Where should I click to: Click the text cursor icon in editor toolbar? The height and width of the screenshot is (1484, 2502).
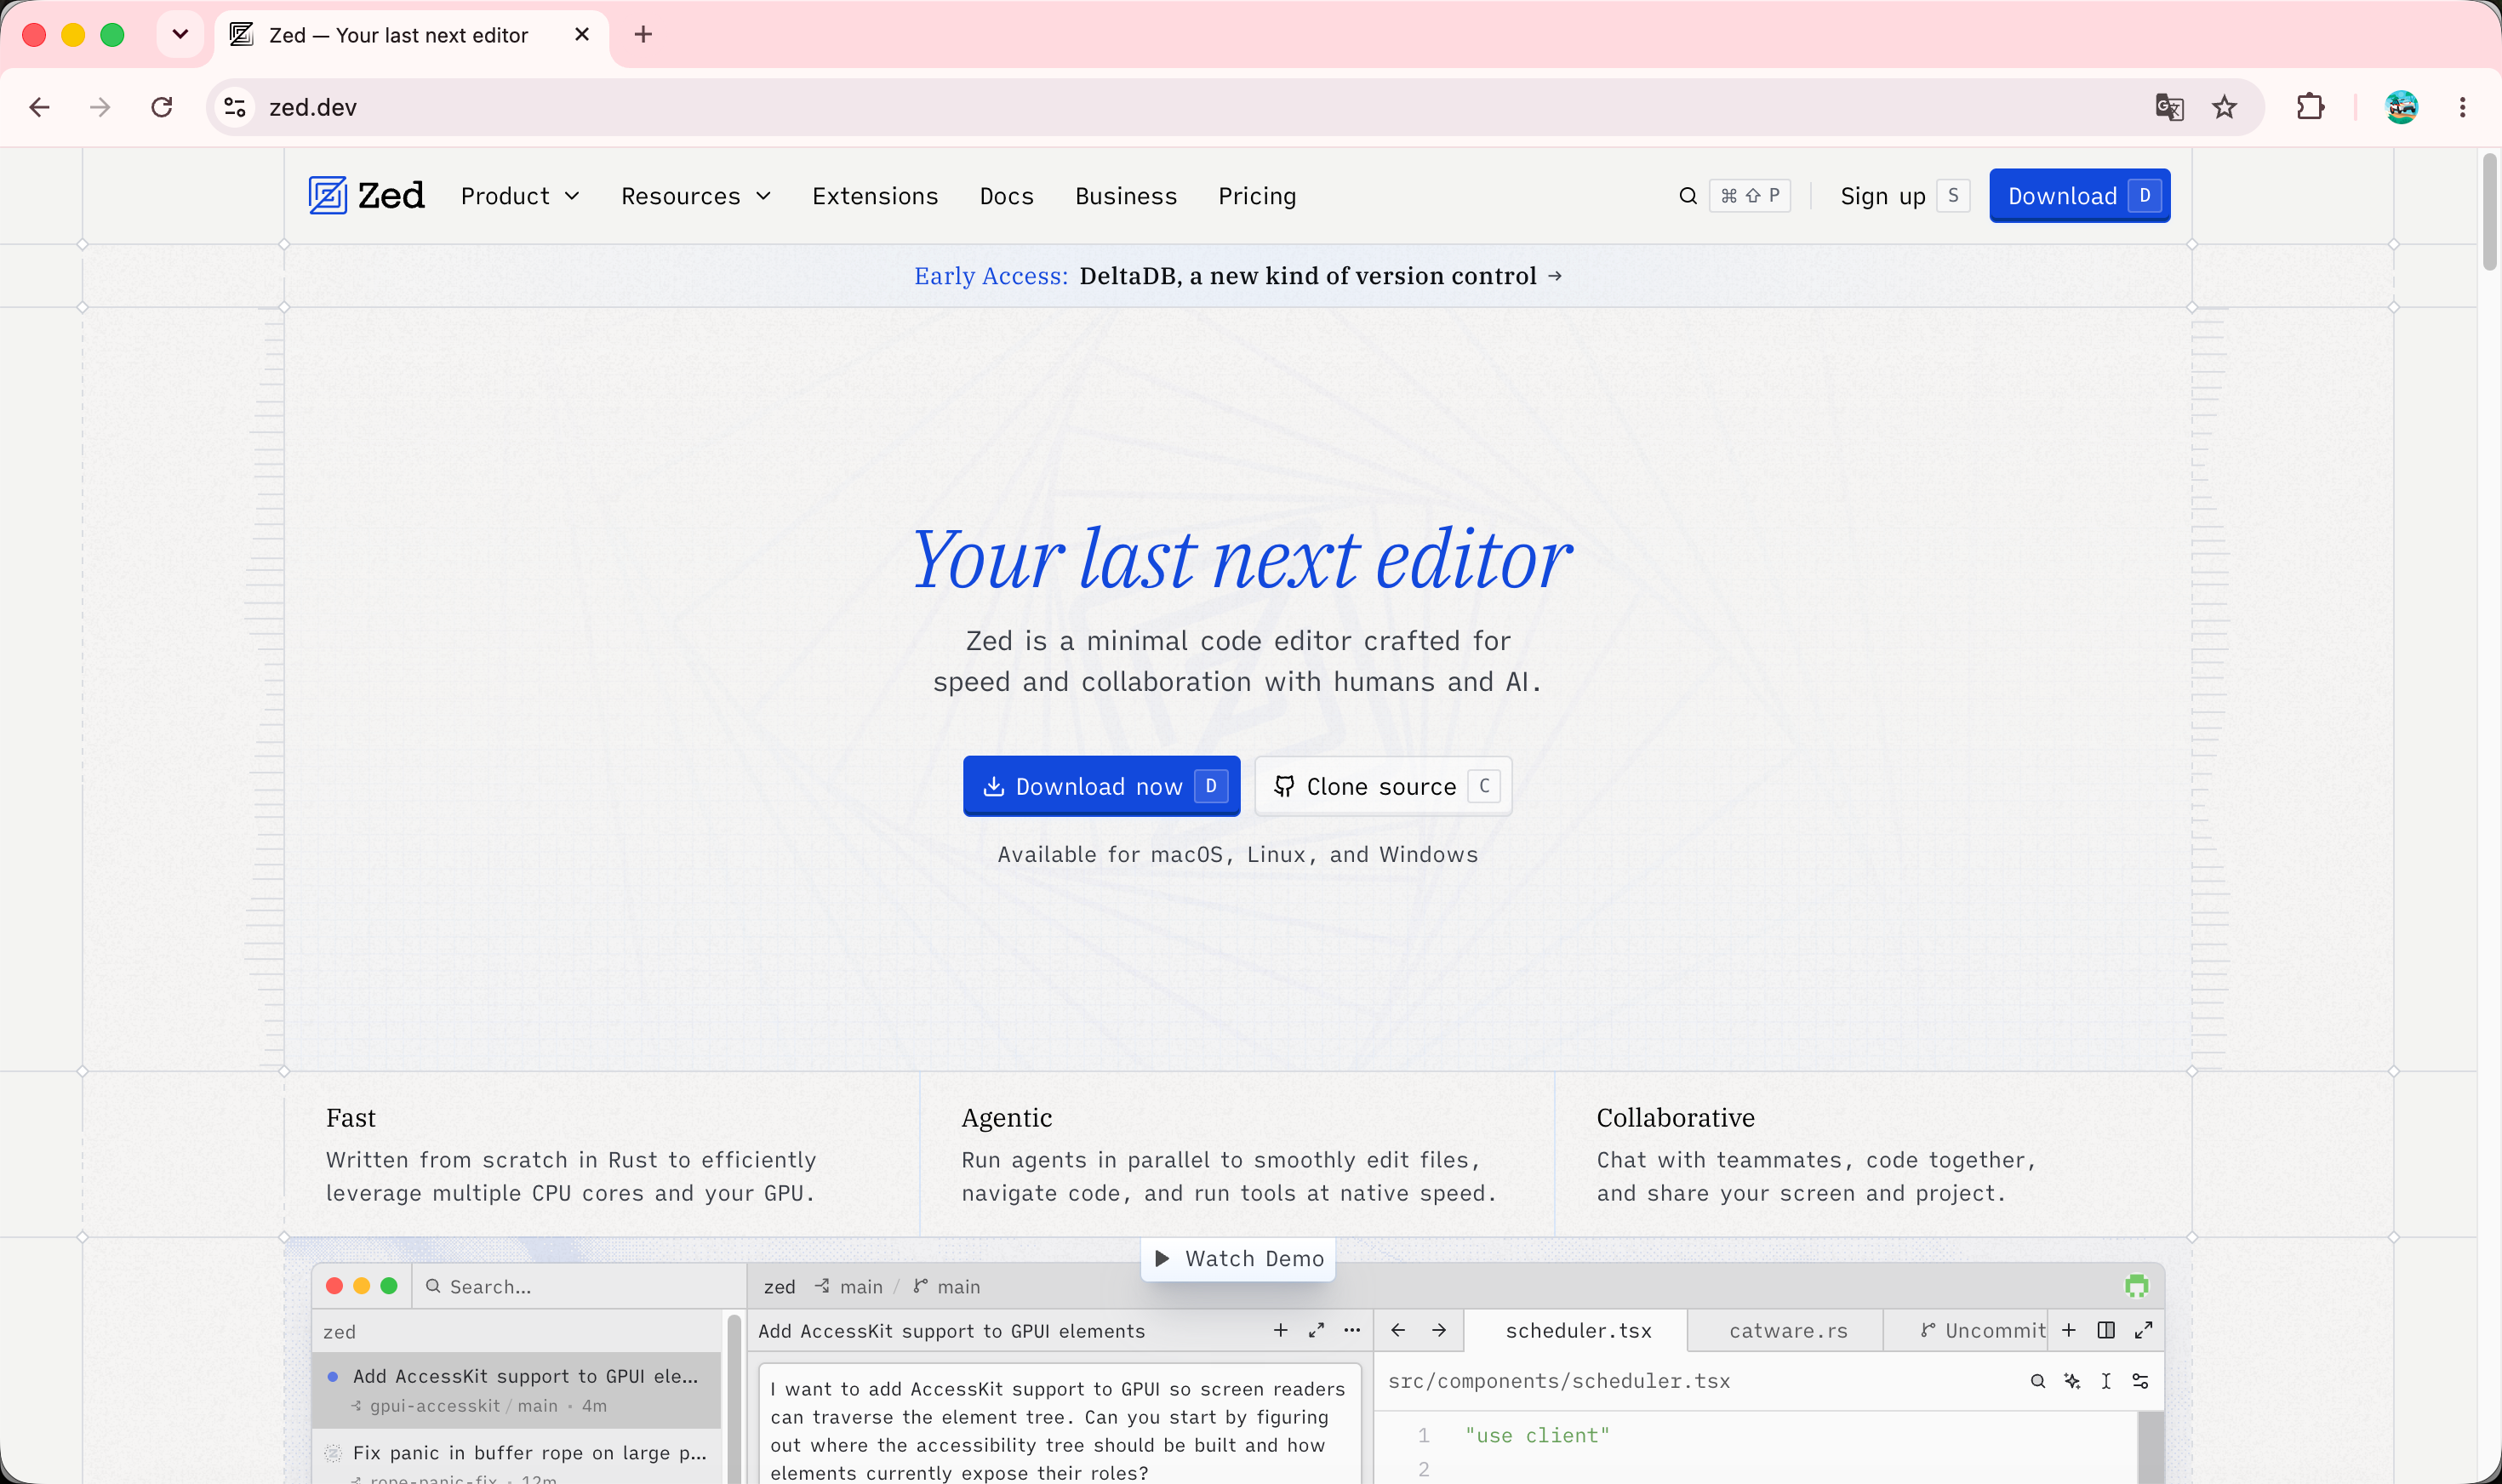[x=2106, y=1381]
